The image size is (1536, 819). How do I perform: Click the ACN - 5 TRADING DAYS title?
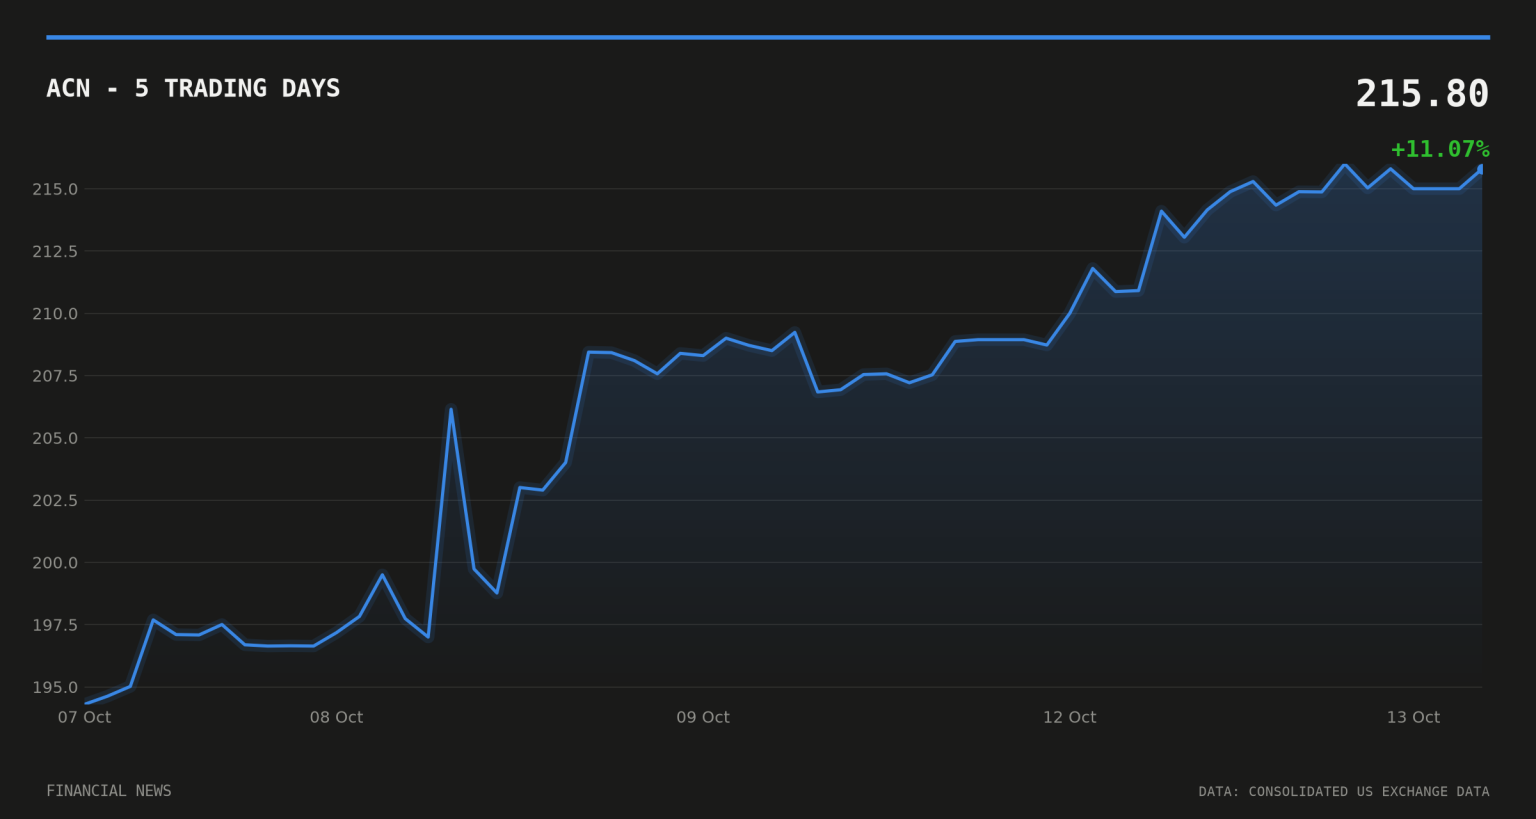[x=193, y=89]
